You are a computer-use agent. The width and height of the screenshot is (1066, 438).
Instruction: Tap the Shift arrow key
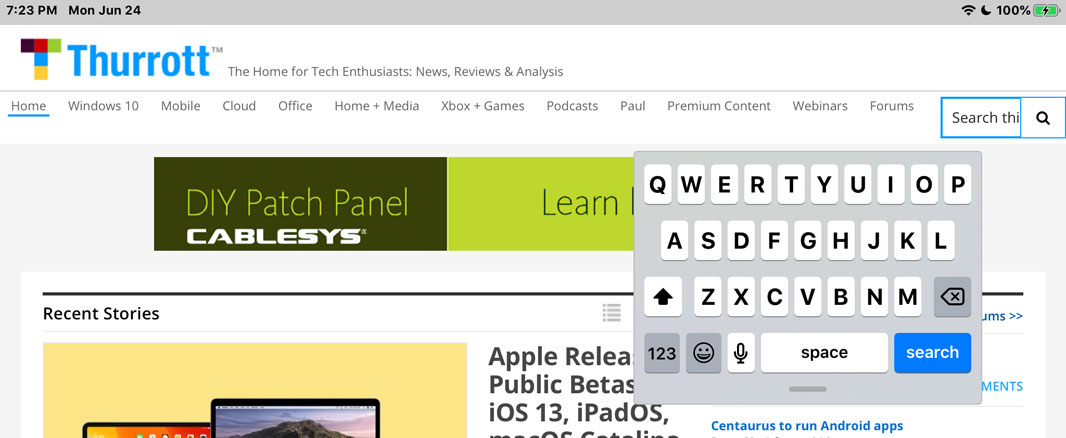663,297
